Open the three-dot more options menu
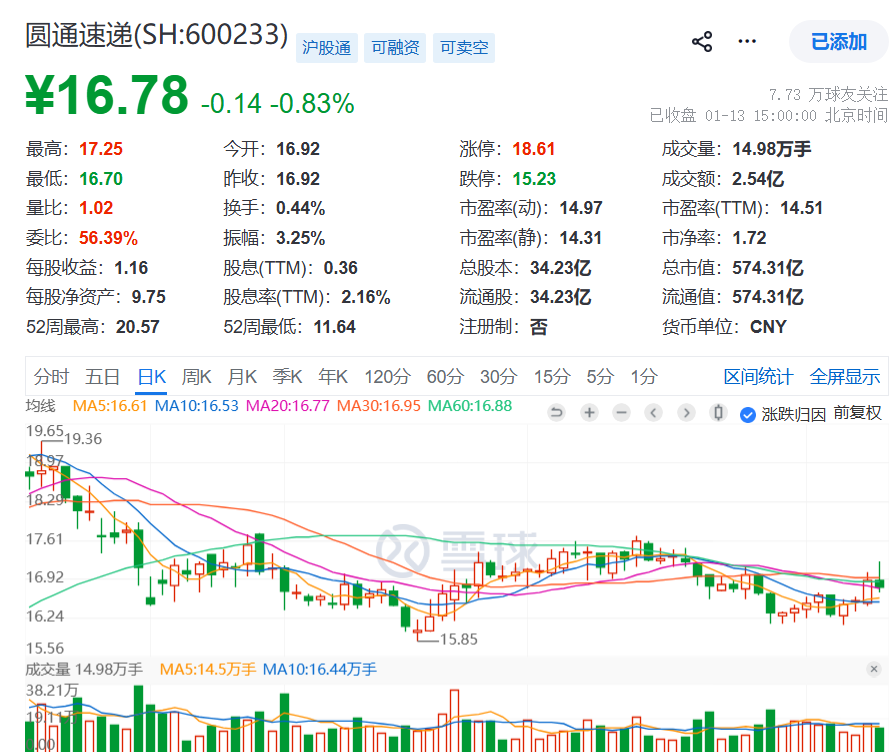893x752 pixels. pyautogui.click(x=747, y=42)
